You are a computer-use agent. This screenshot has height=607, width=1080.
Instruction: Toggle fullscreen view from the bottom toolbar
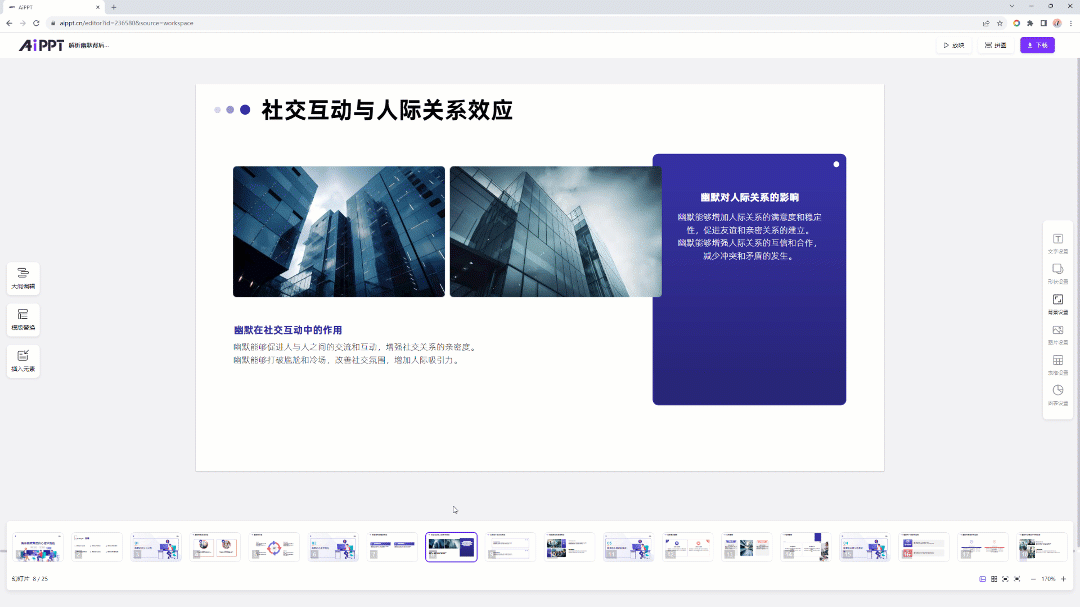[x=1017, y=578]
